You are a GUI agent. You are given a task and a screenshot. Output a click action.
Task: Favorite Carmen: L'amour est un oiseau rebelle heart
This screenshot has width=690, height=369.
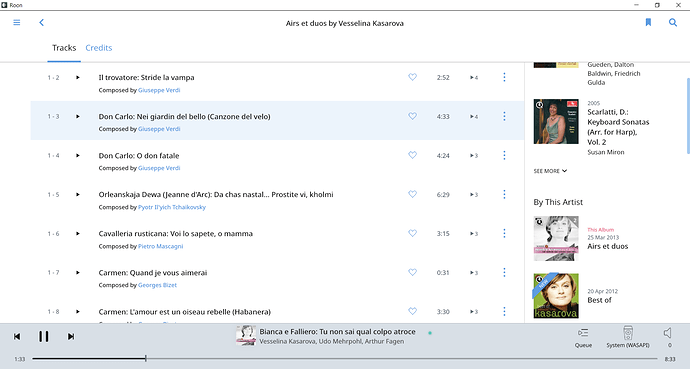click(x=412, y=311)
